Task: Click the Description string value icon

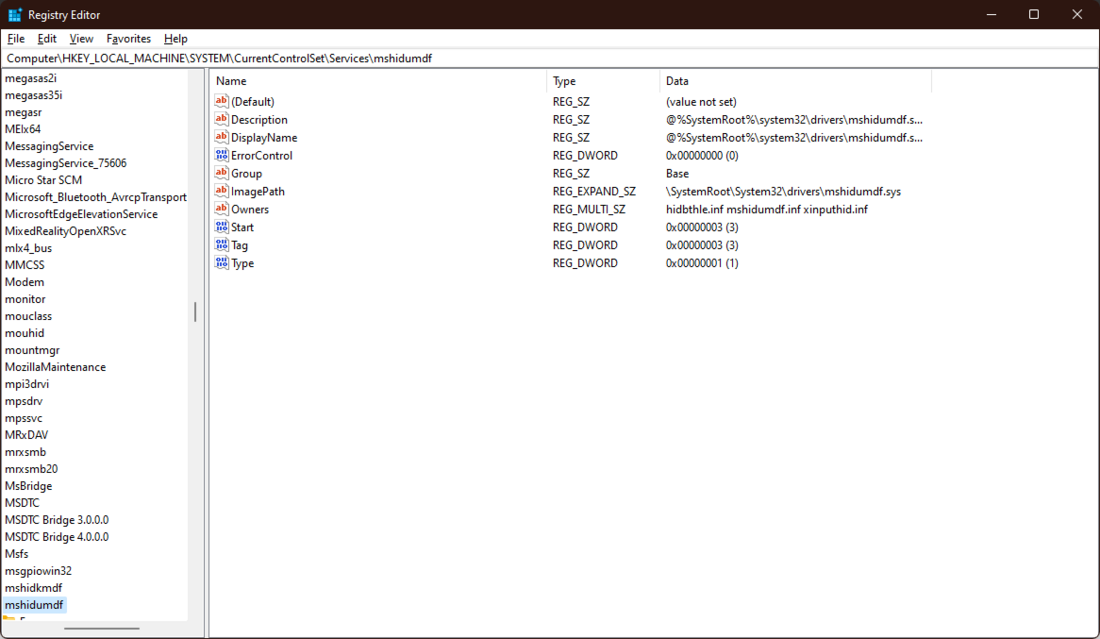Action: click(222, 120)
